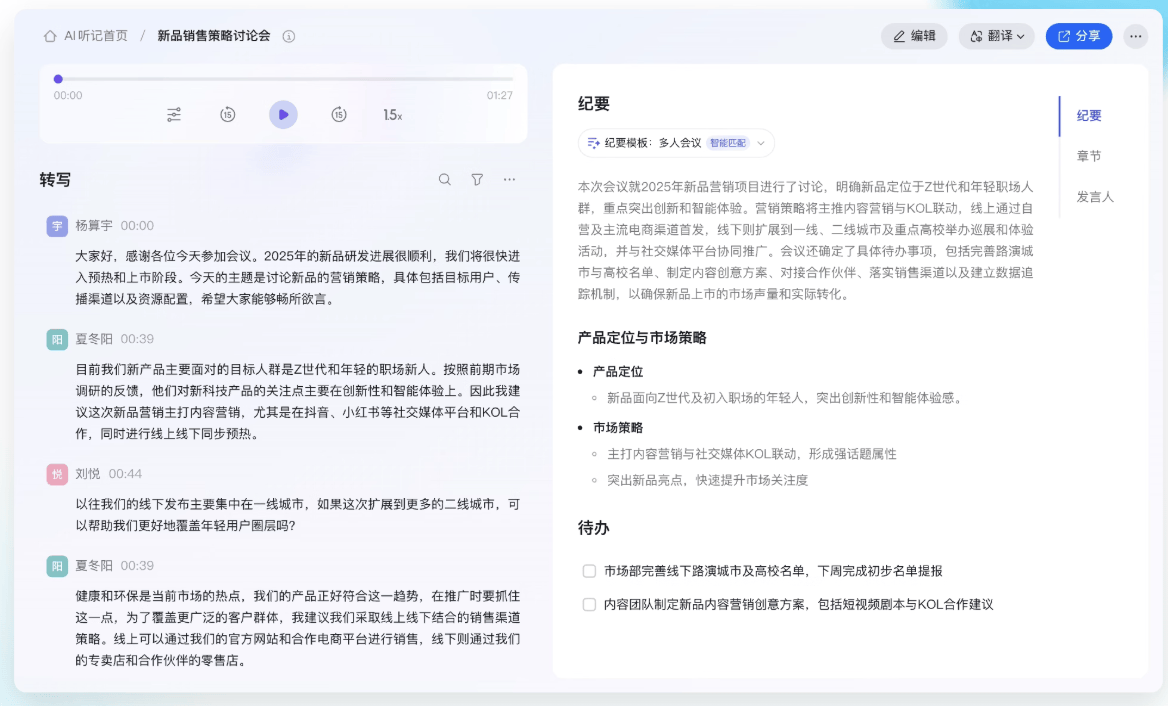Rewind audio 15 seconds
Screen dimensions: 1168x706
pyautogui.click(x=228, y=115)
